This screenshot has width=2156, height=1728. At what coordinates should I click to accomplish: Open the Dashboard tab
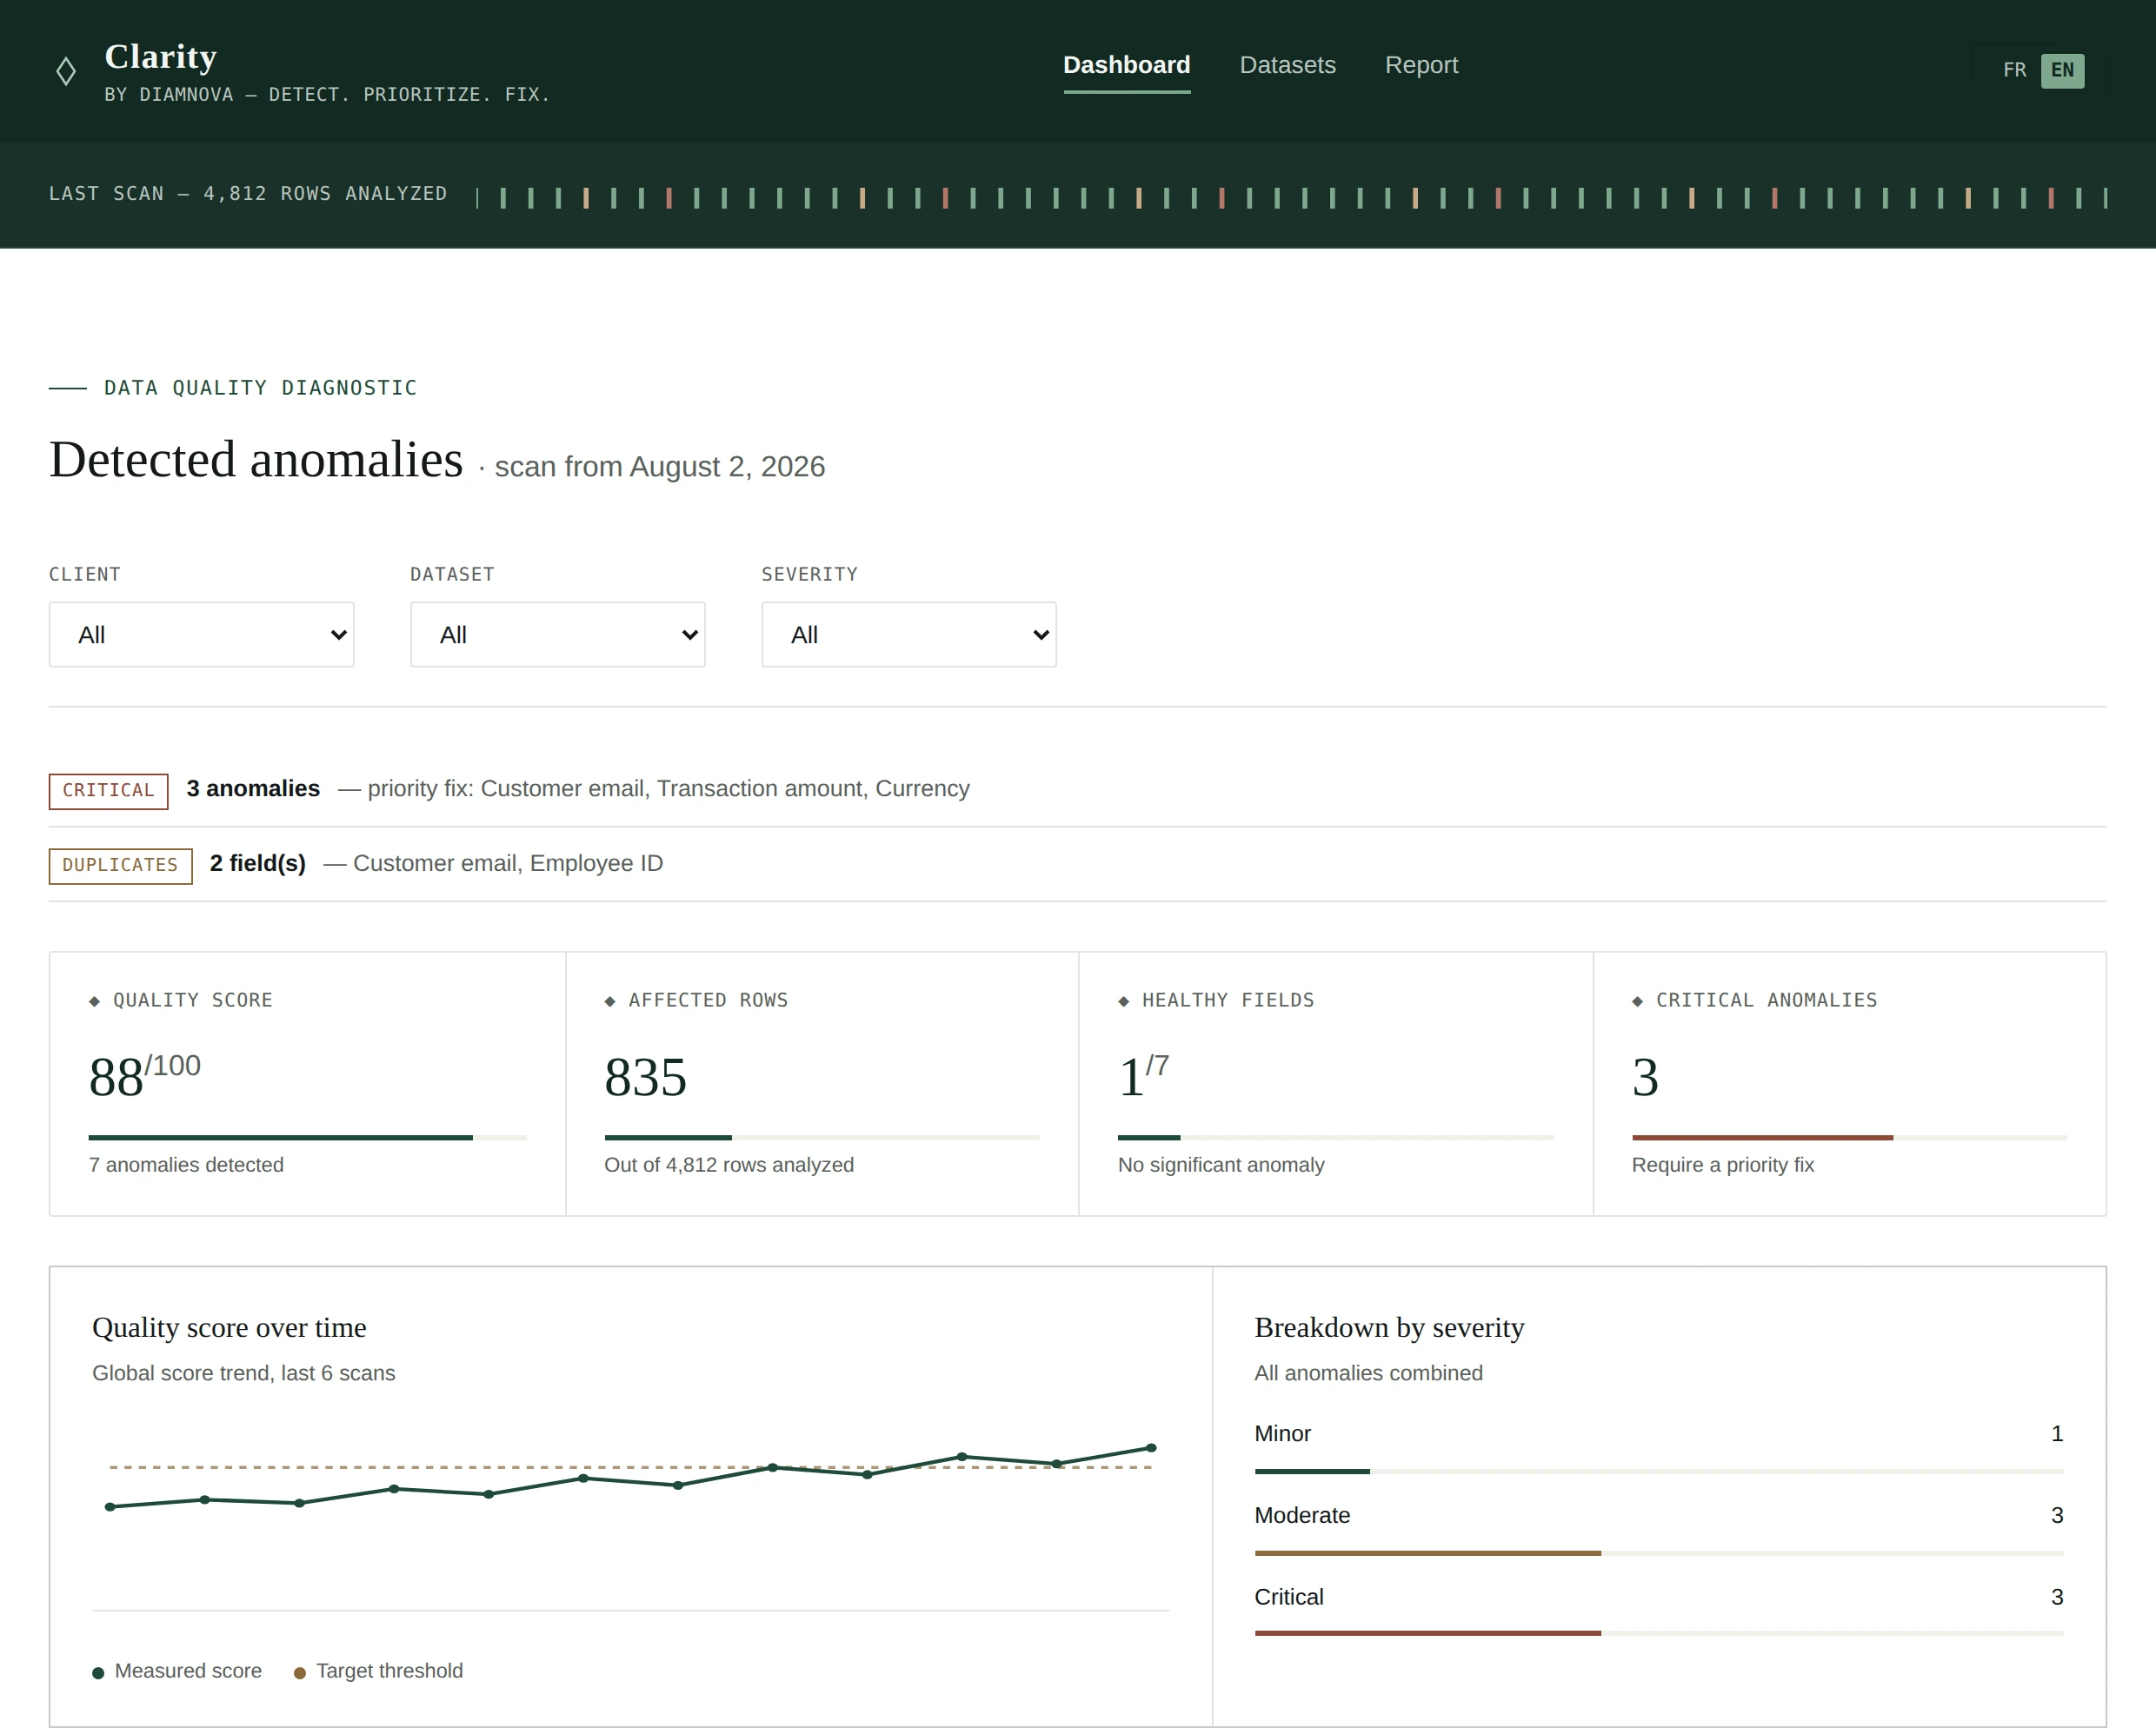click(1126, 65)
